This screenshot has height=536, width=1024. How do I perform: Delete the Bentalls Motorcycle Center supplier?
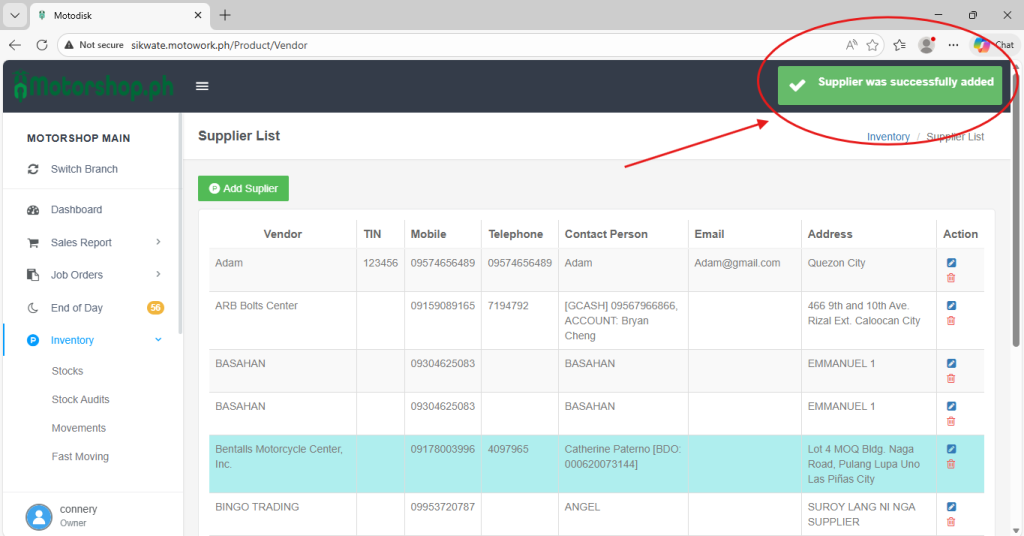(x=951, y=464)
